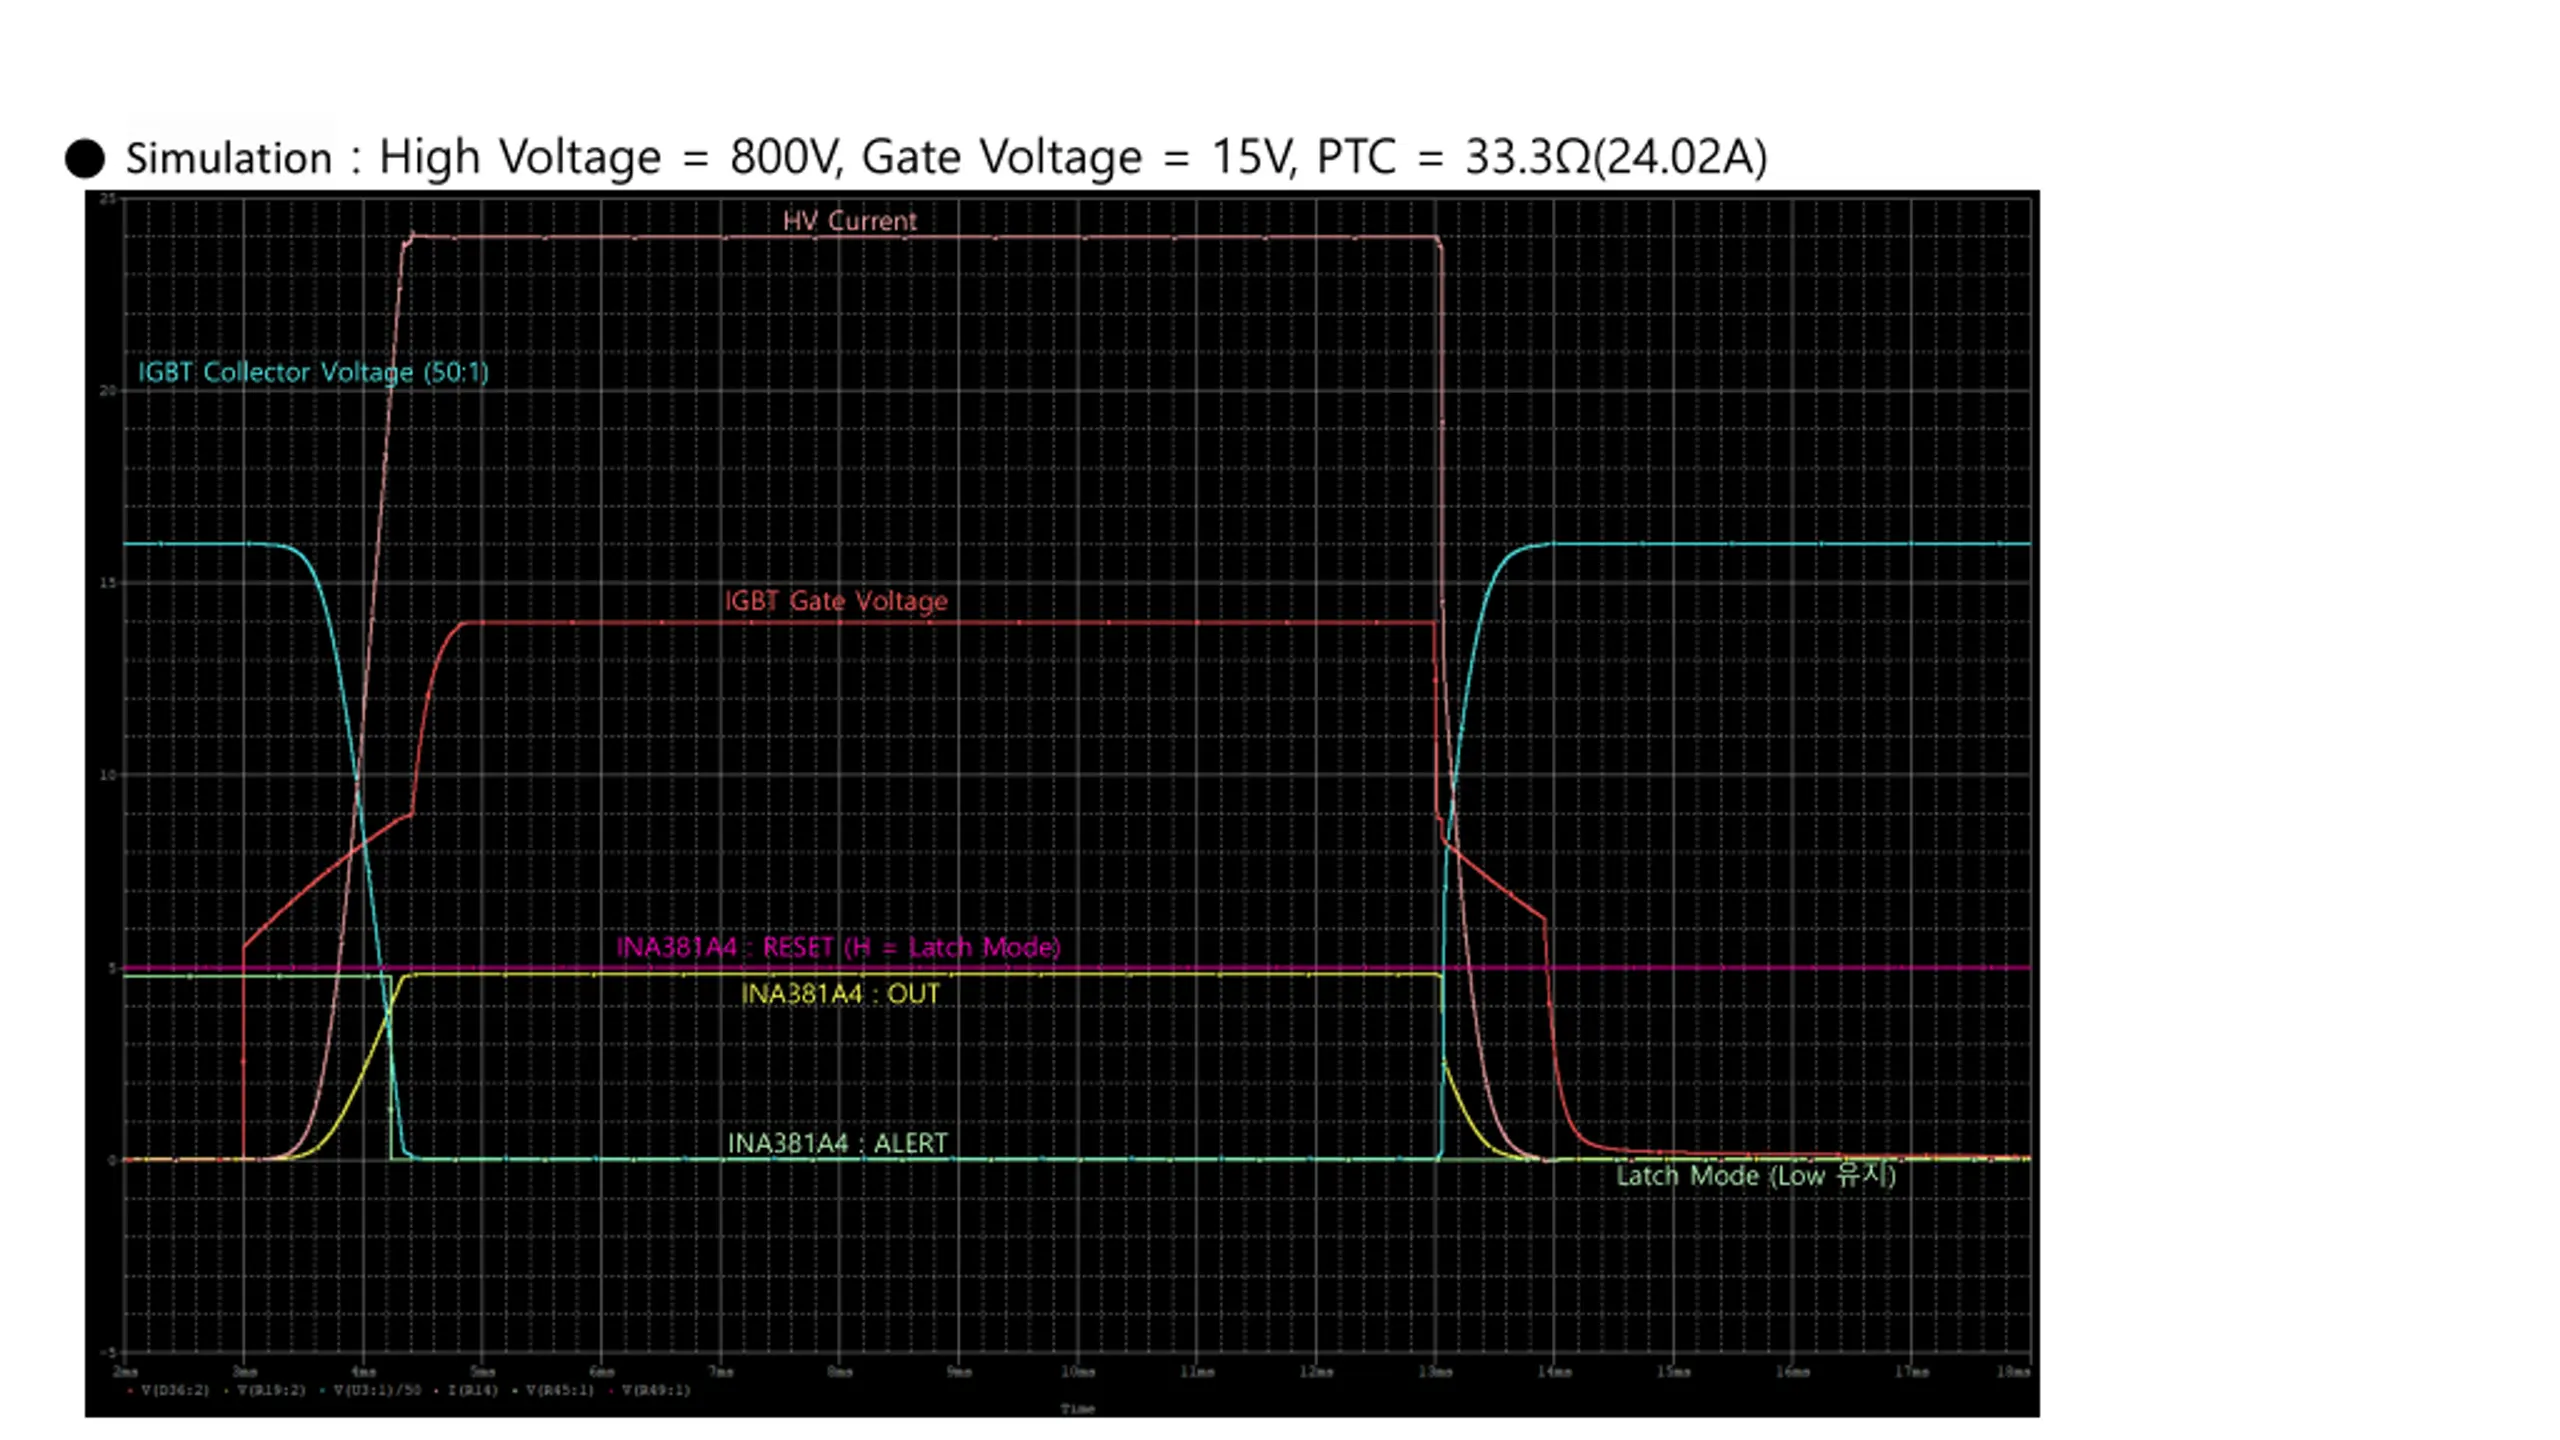
Task: Click the 7ms x-axis tick label
Action: 721,1371
